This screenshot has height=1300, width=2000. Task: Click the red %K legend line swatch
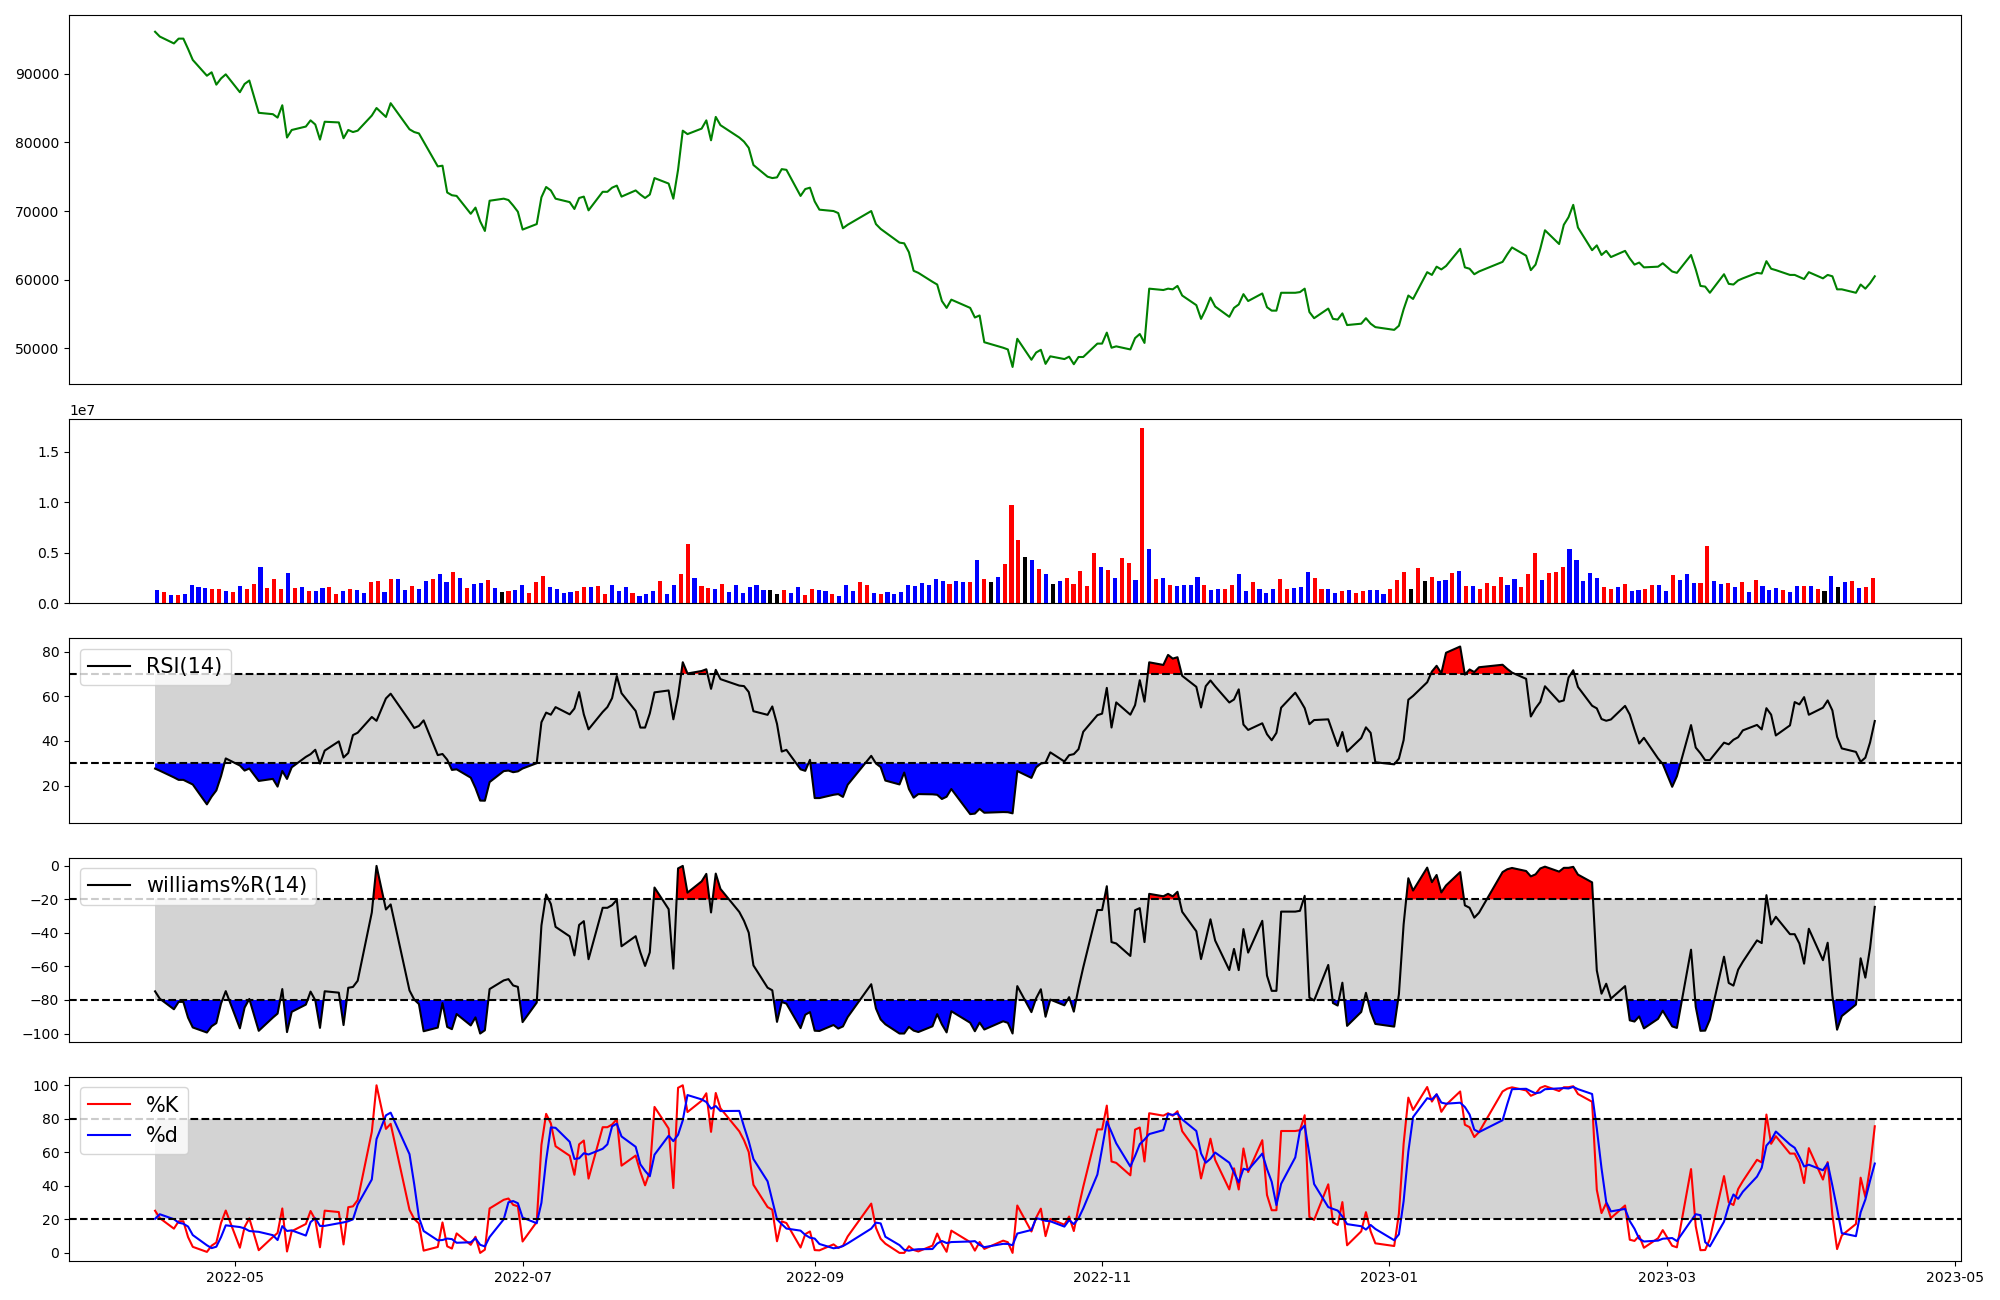(x=110, y=1105)
